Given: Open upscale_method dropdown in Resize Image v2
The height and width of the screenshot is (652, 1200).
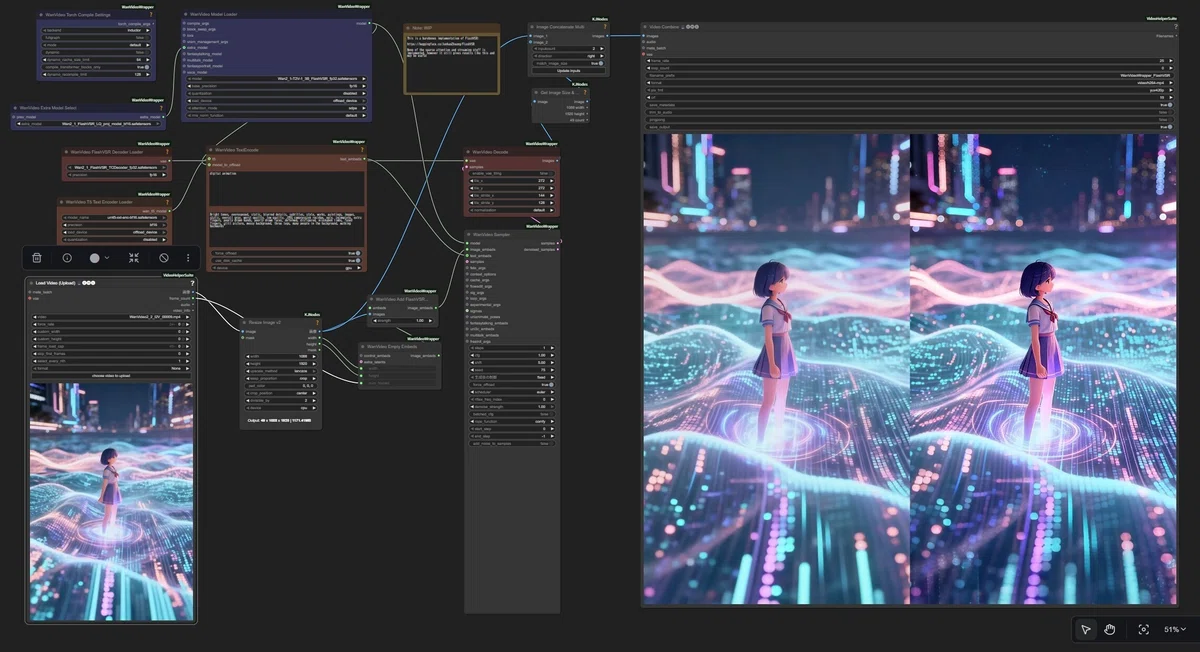Looking at the screenshot, I should 280,370.
